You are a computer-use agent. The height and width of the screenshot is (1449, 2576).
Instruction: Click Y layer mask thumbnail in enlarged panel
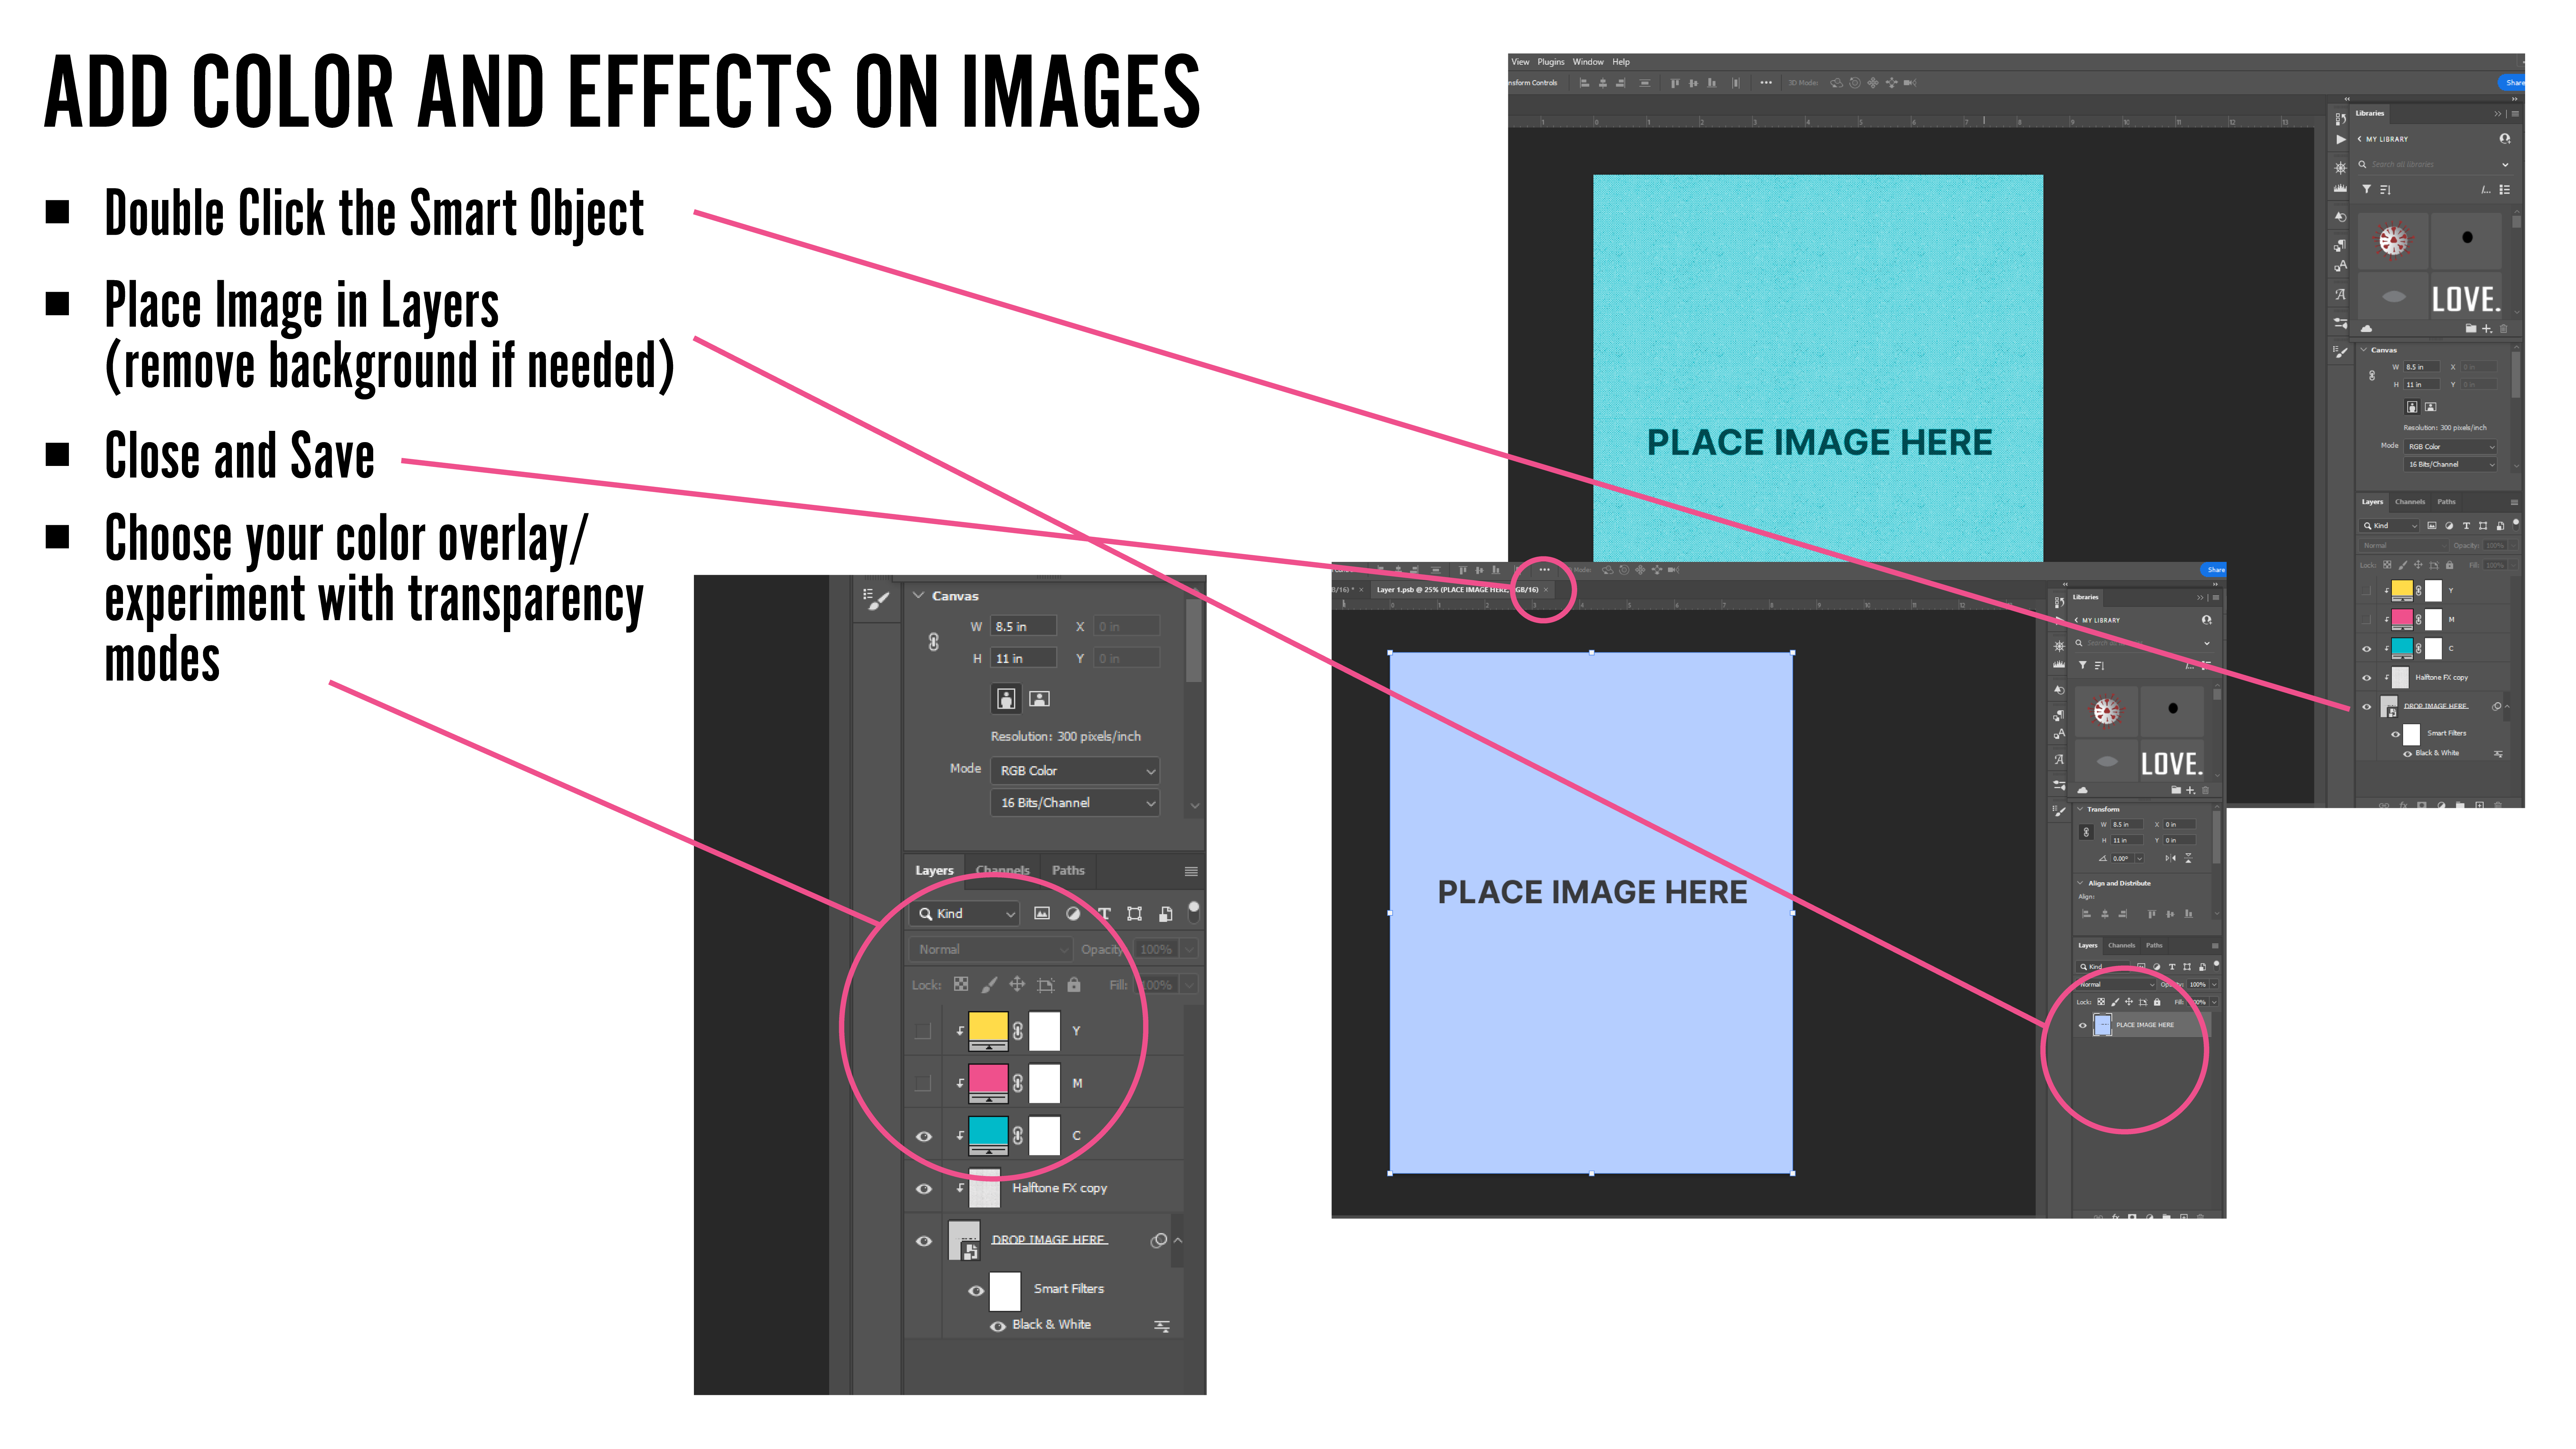coord(1044,1031)
